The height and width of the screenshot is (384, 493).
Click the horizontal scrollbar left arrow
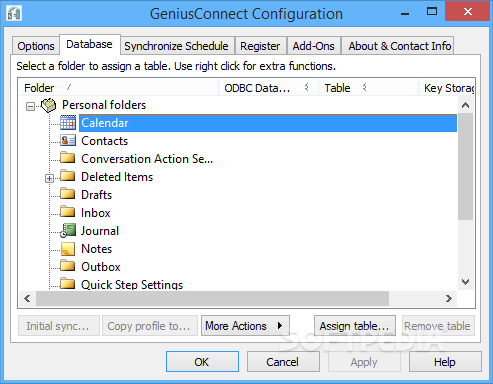point(27,299)
